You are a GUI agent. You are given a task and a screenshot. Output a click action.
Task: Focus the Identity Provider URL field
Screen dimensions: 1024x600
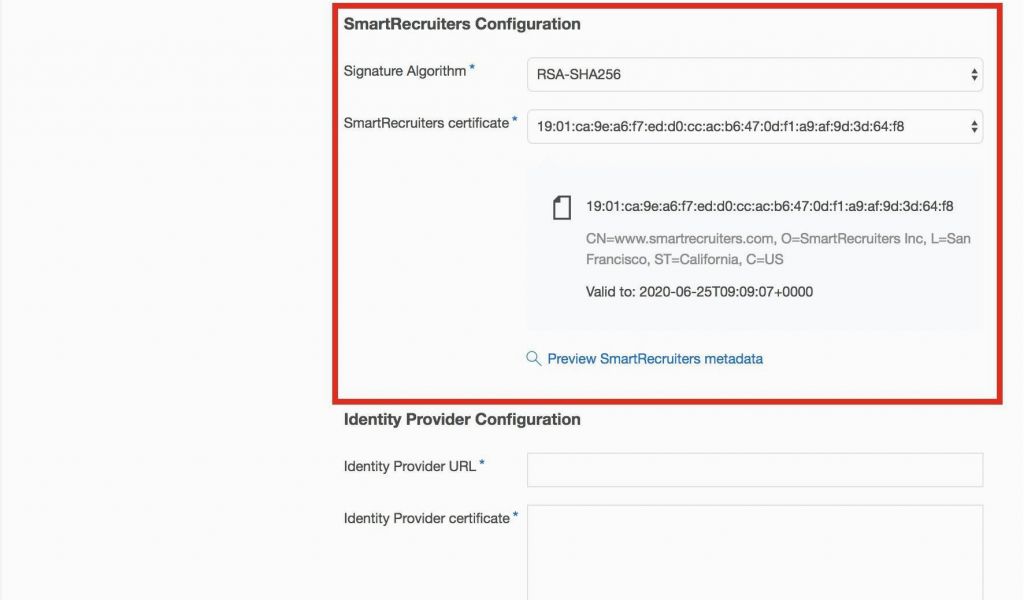tap(754, 470)
